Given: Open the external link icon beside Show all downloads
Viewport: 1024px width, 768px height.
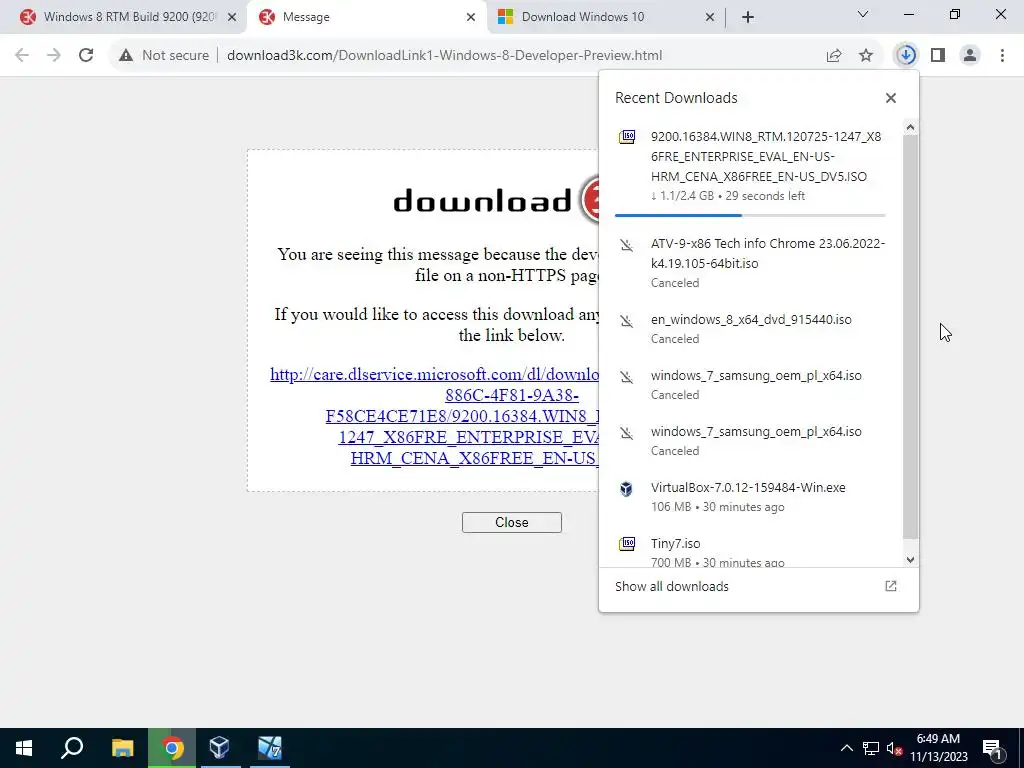Looking at the screenshot, I should [891, 586].
